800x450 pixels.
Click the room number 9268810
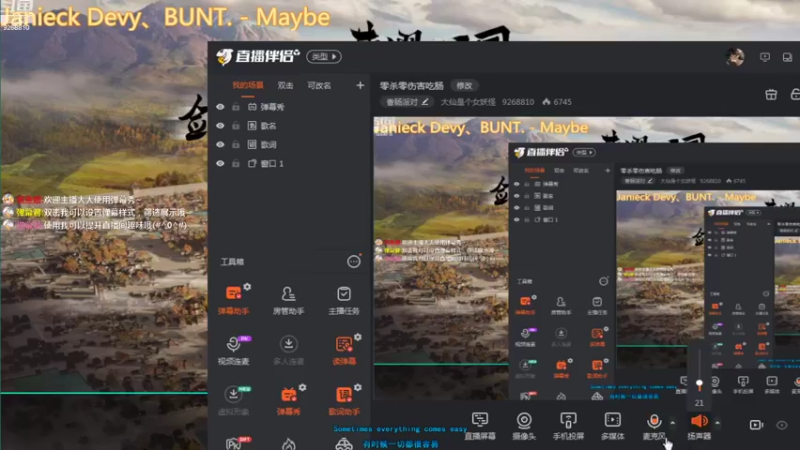point(518,102)
